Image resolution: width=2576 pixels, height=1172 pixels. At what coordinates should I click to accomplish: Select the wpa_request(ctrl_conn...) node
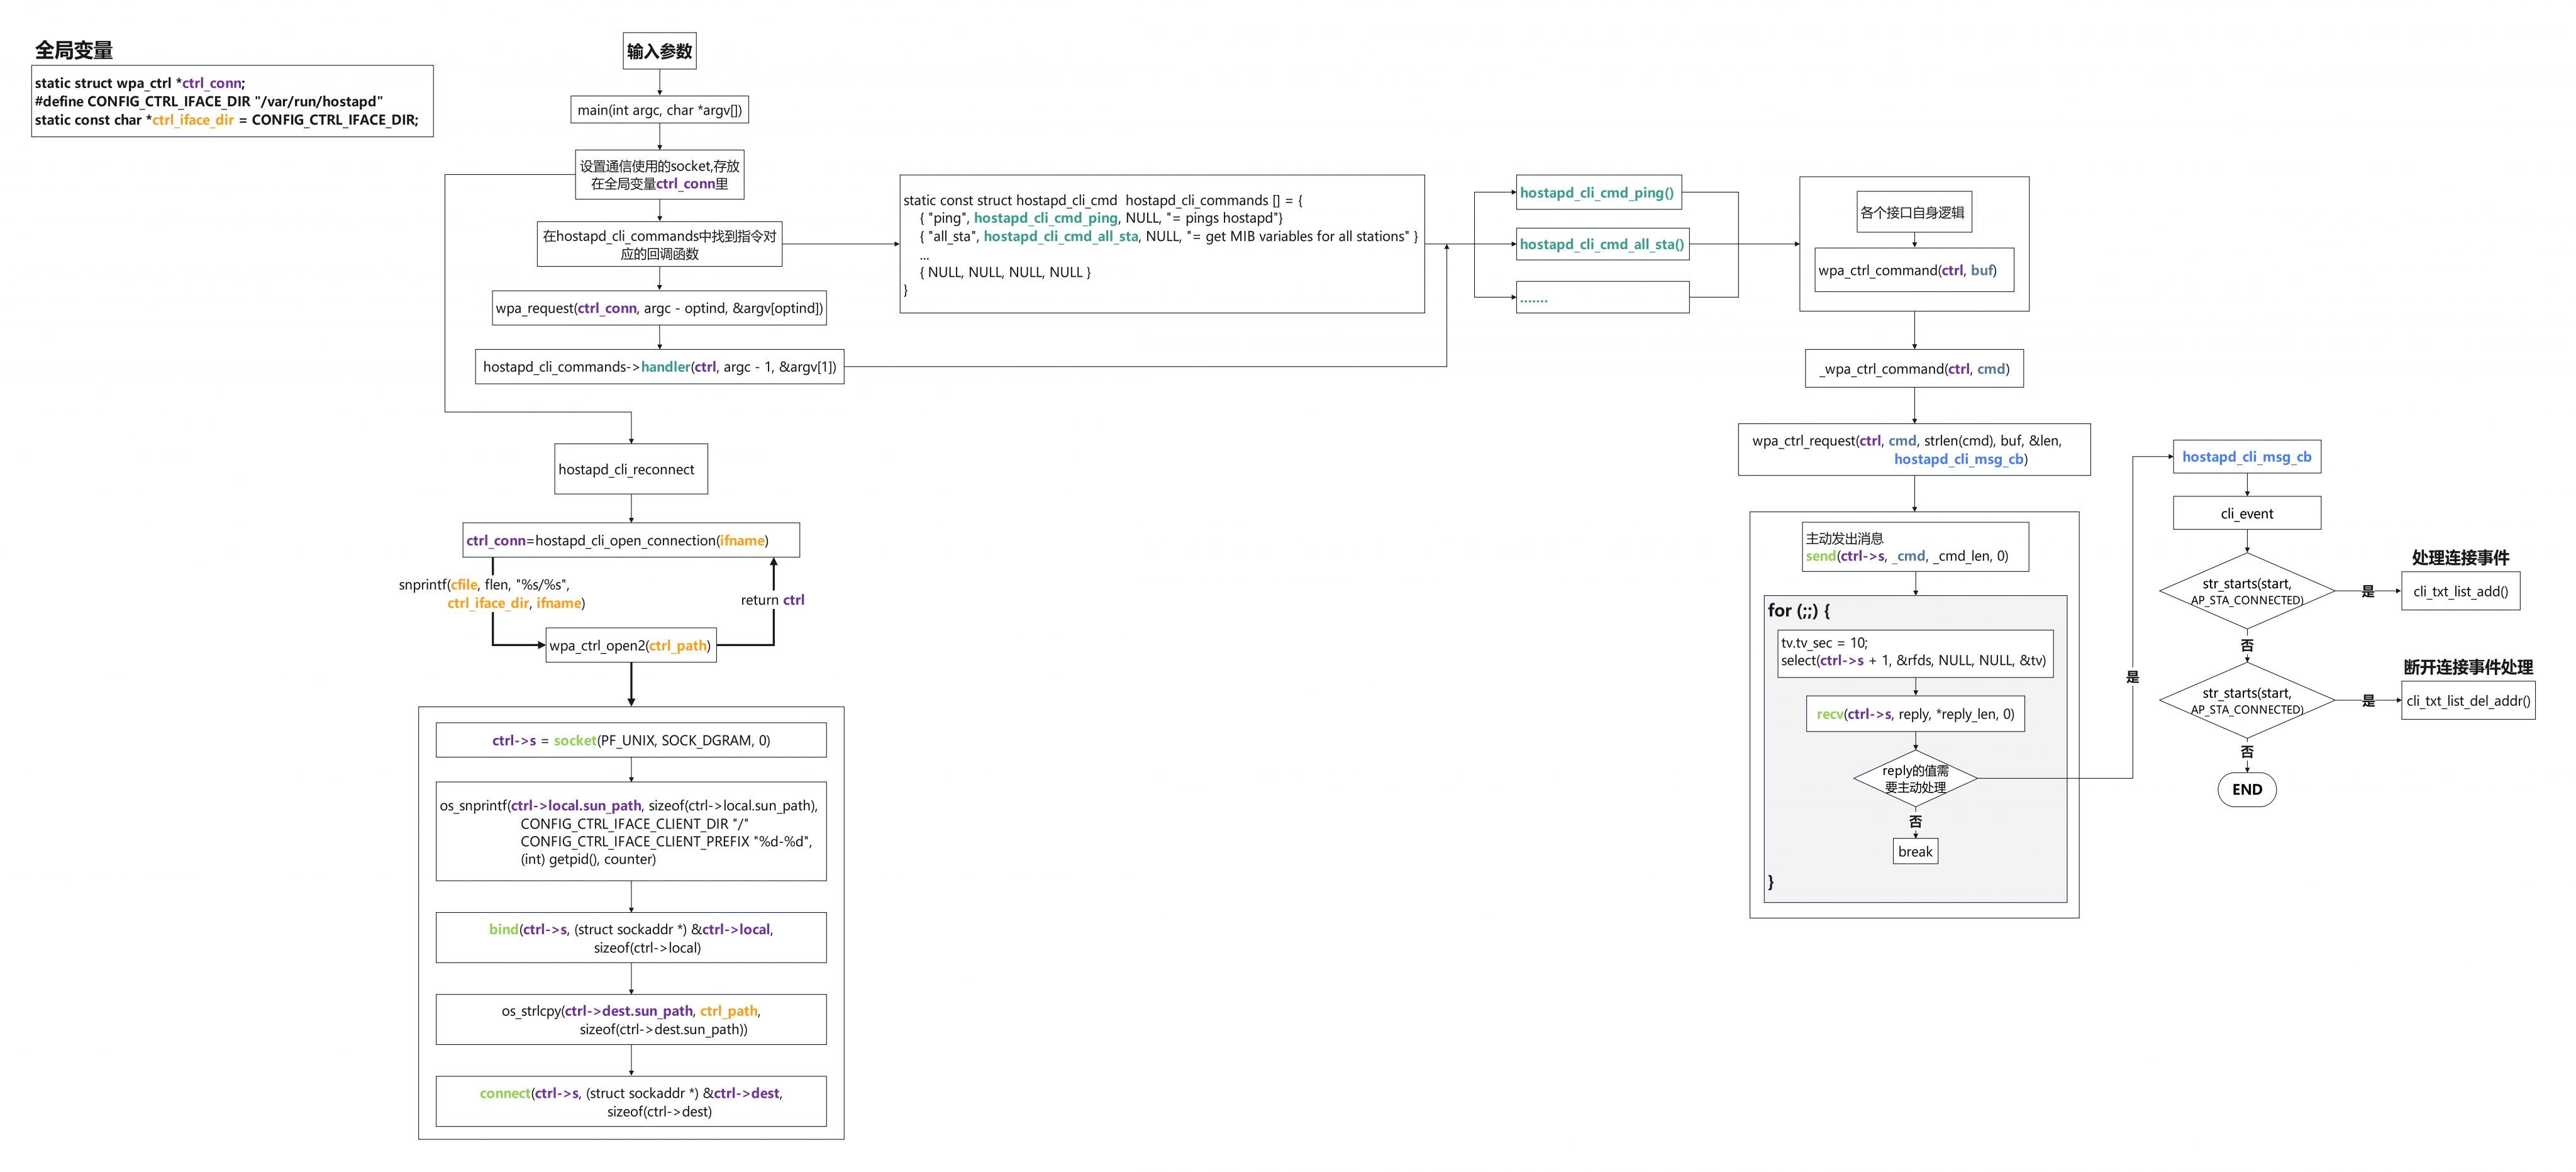659,308
